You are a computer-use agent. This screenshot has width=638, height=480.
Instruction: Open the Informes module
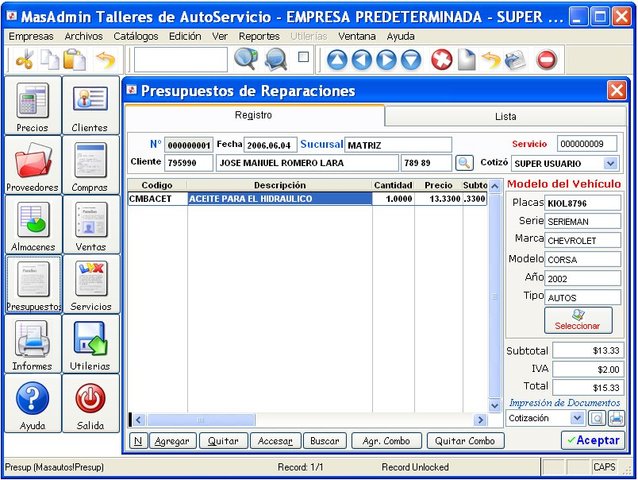pos(33,344)
